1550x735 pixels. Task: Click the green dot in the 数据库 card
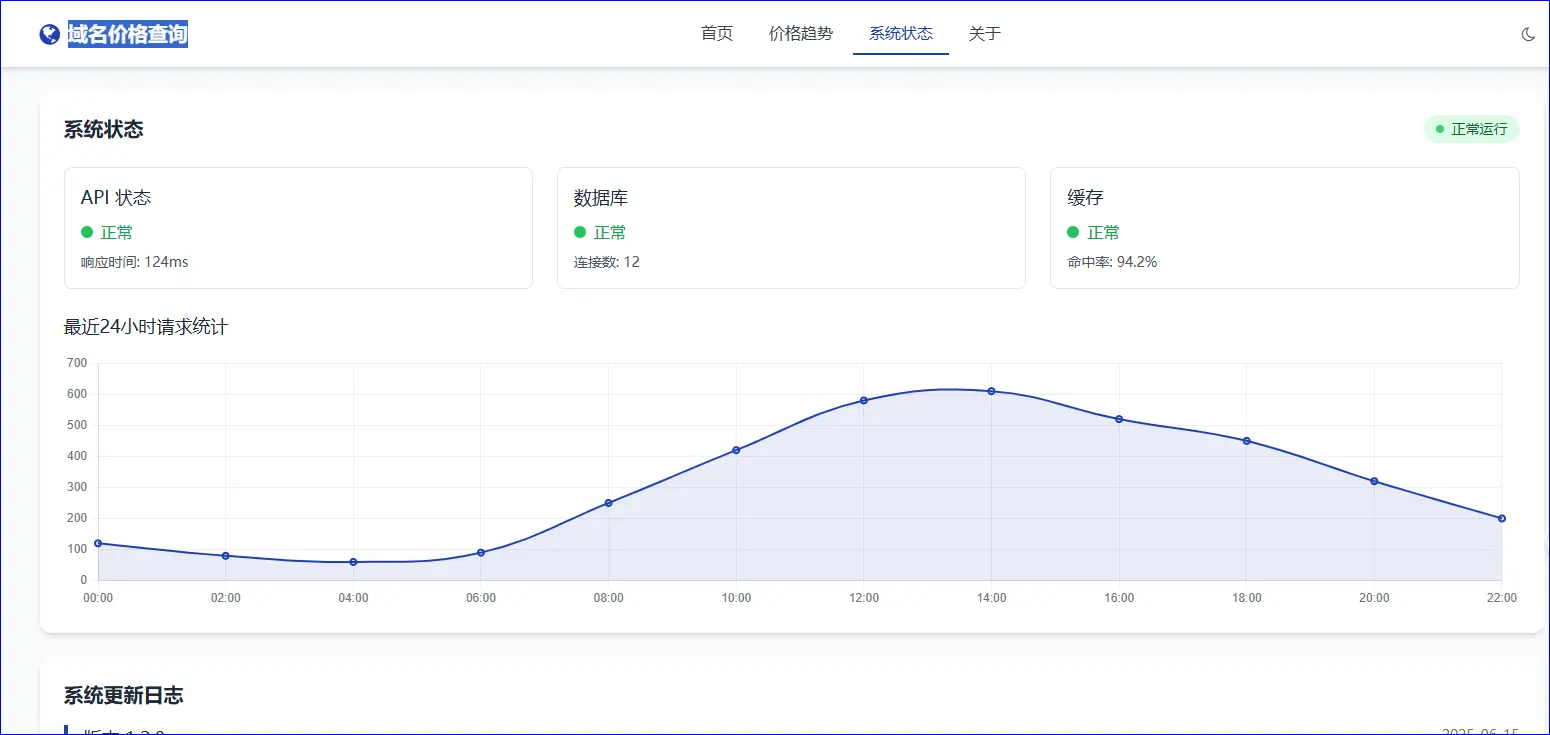(x=580, y=232)
